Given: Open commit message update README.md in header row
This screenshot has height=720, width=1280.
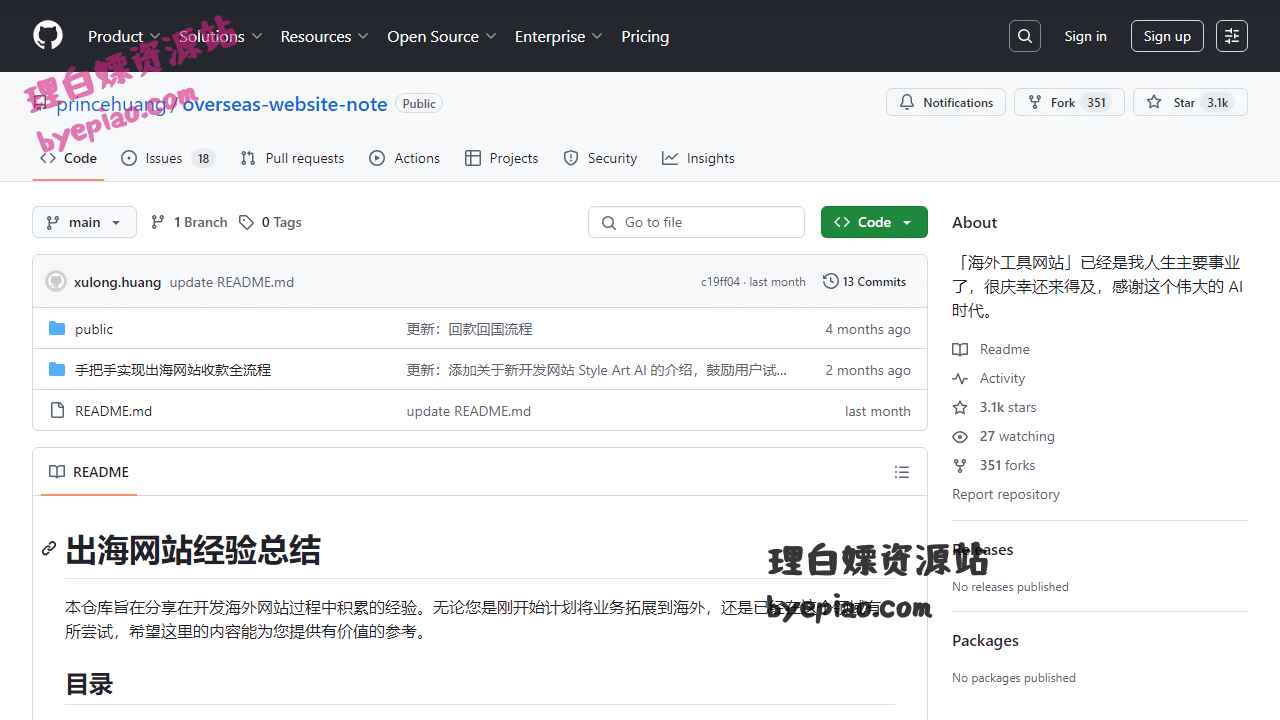Looking at the screenshot, I should pos(232,282).
